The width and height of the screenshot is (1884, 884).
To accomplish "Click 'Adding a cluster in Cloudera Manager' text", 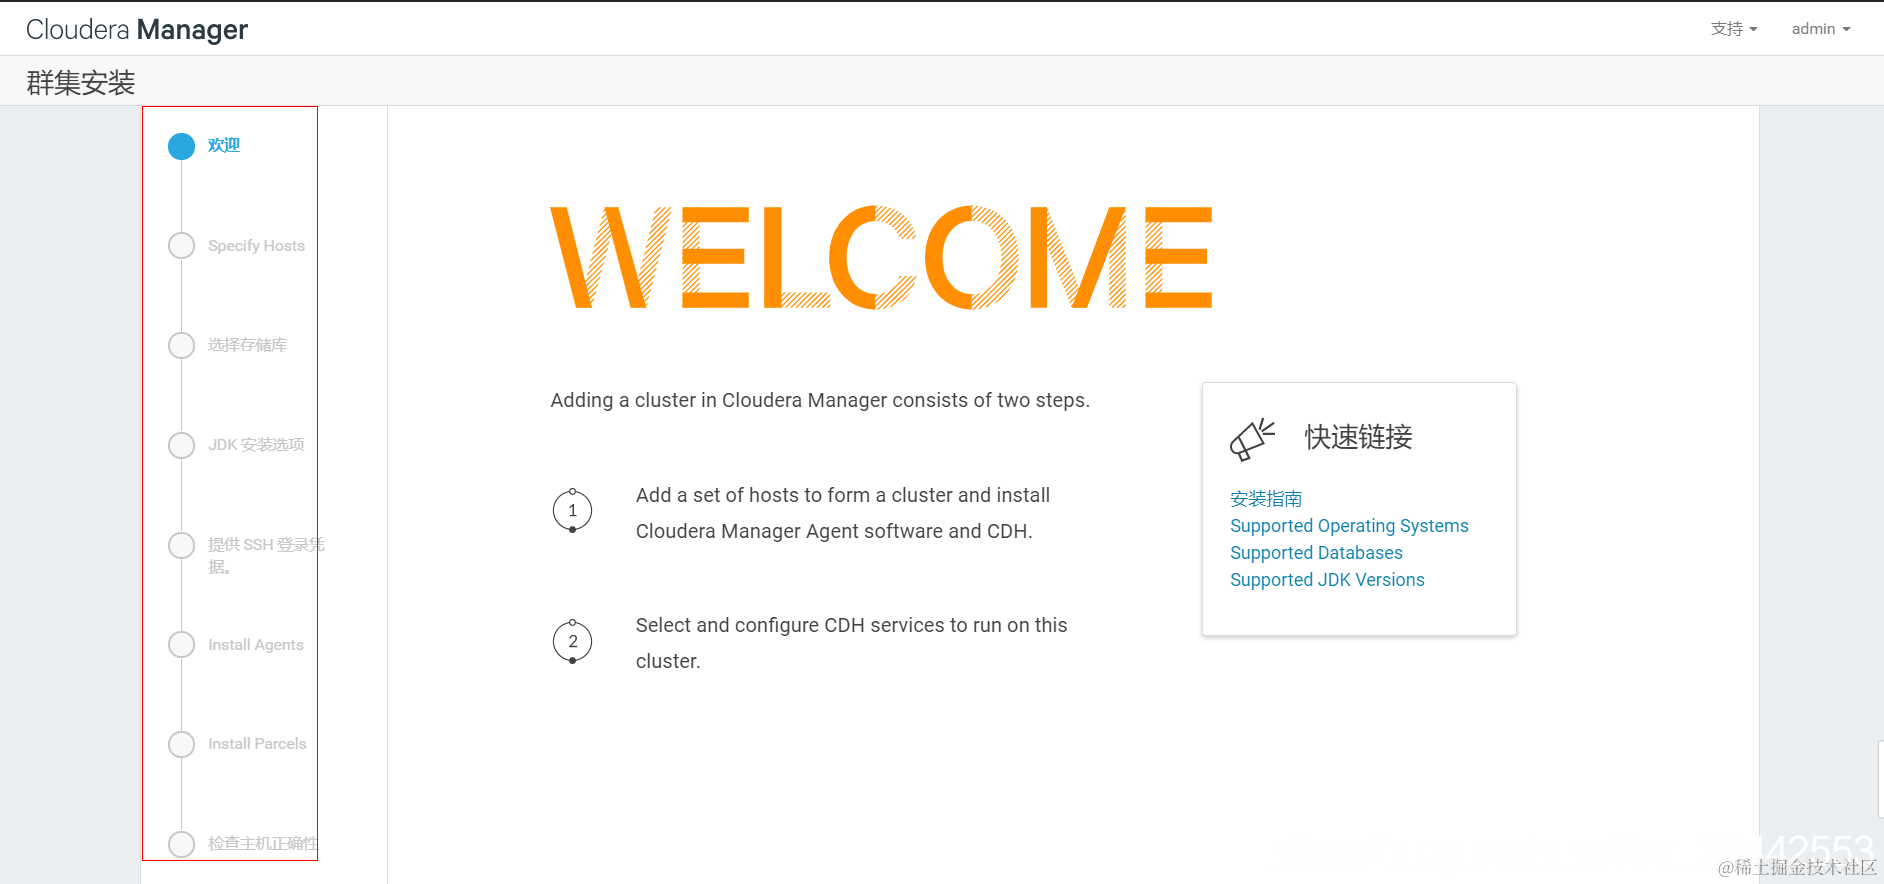I will [820, 400].
